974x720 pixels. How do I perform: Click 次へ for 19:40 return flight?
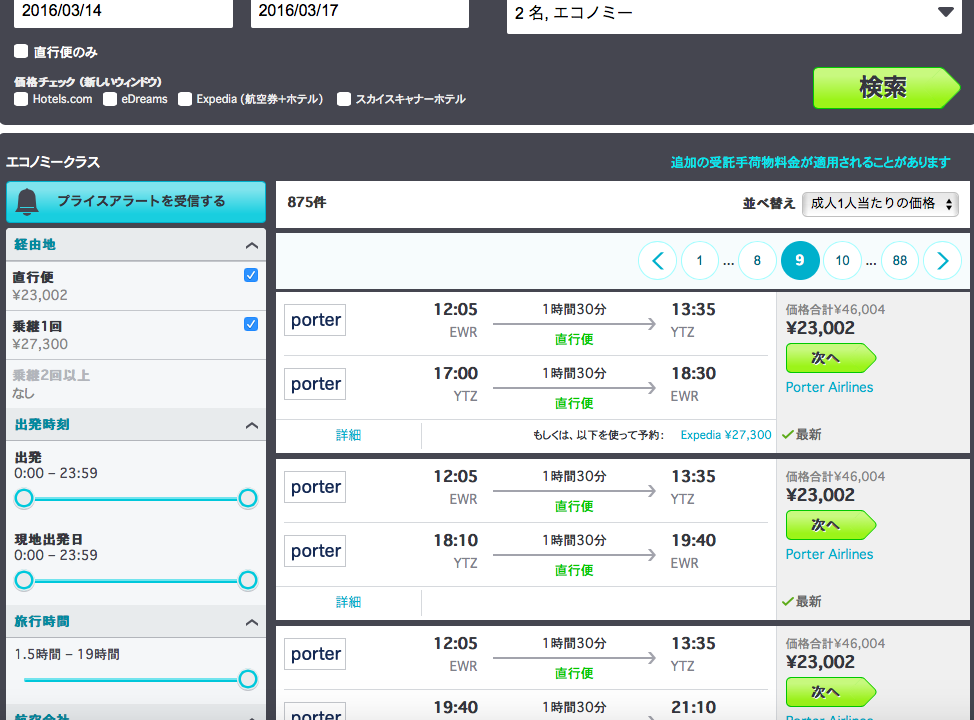point(831,692)
